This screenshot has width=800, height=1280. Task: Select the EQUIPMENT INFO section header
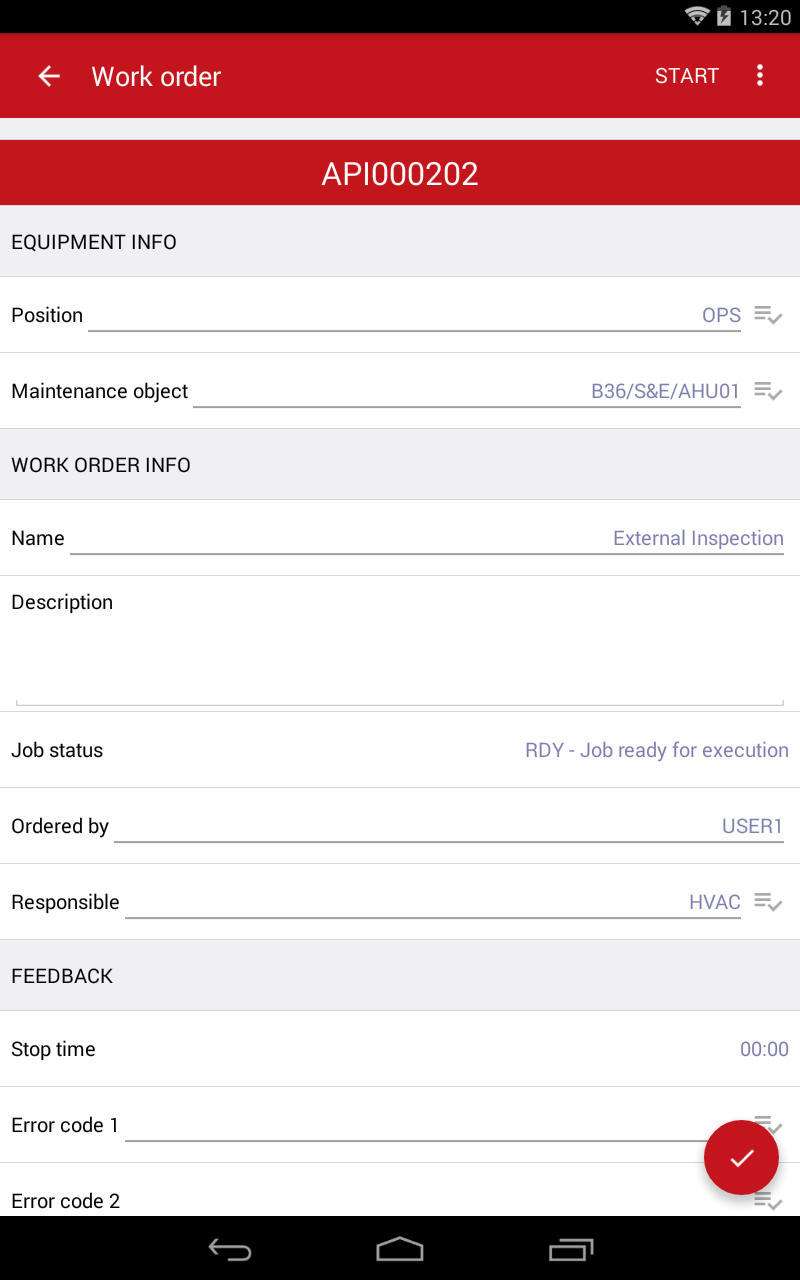93,242
